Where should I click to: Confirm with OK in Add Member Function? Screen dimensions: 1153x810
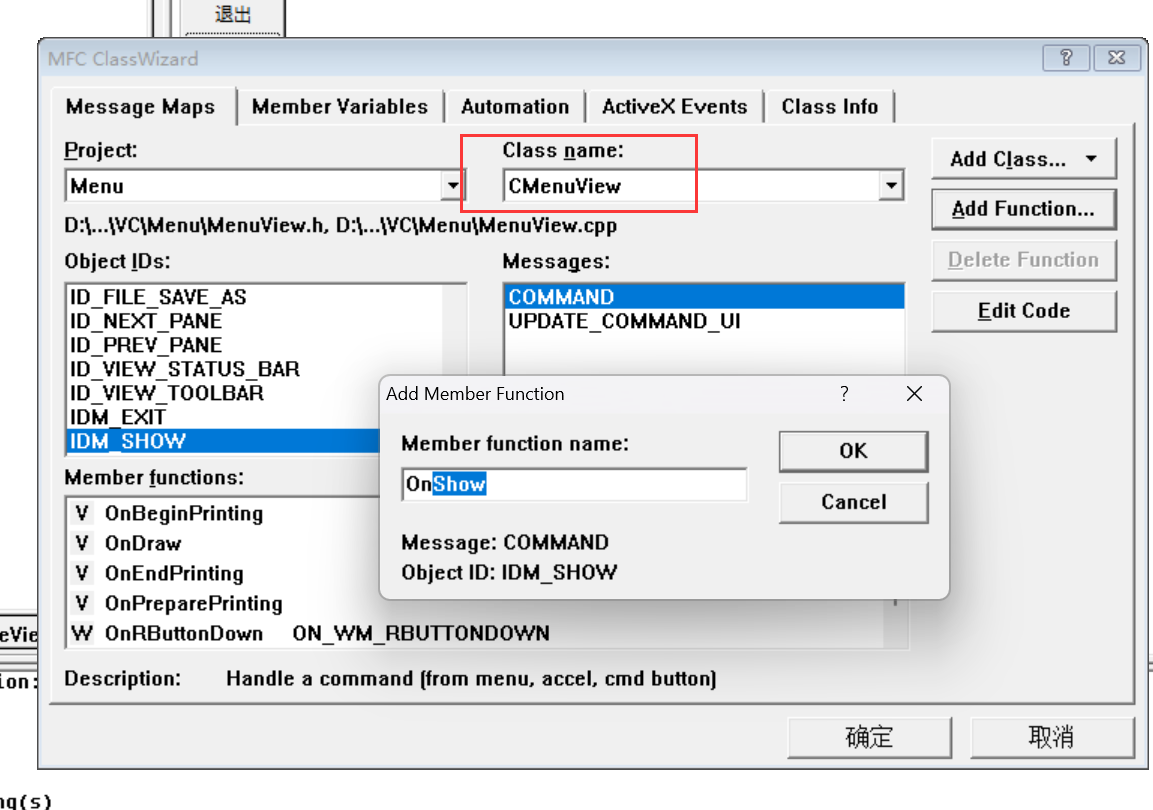pyautogui.click(x=854, y=451)
